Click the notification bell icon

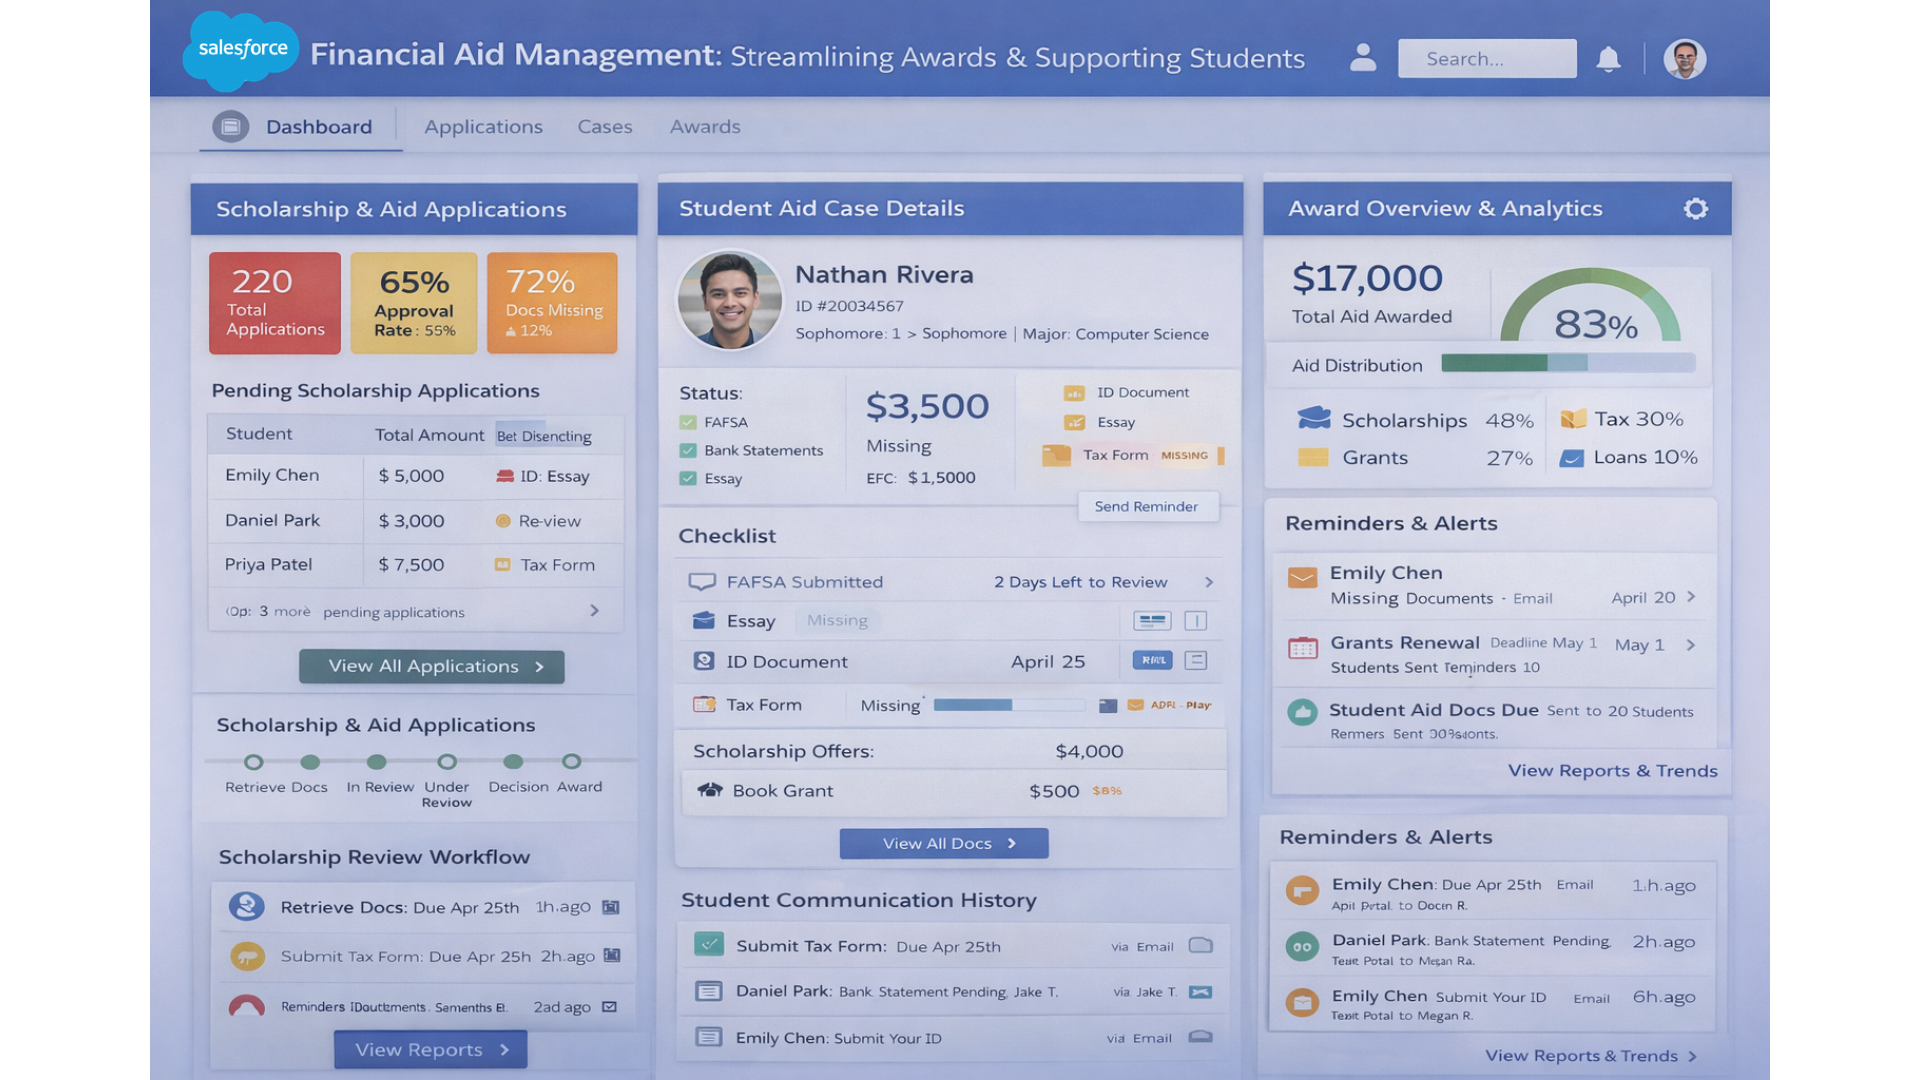(x=1608, y=59)
